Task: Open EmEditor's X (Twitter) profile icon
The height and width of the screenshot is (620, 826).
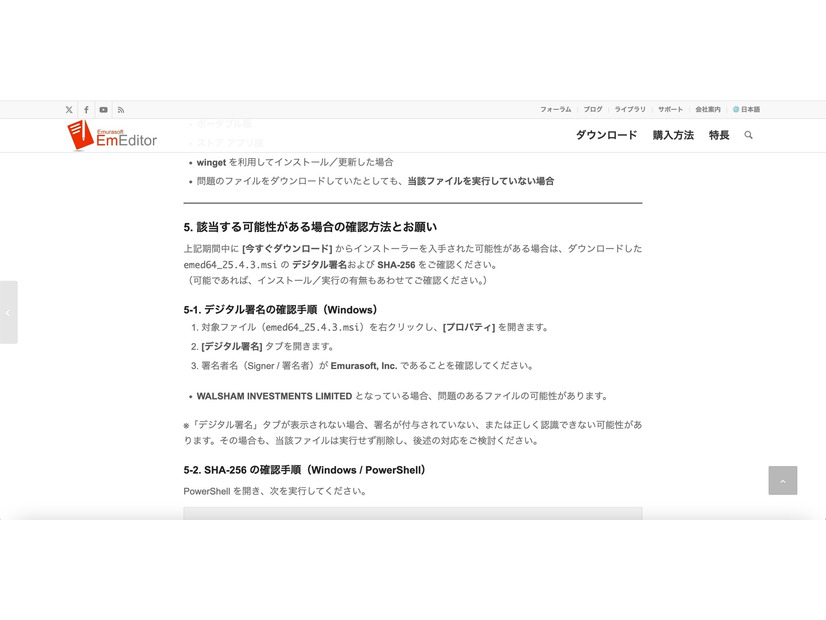Action: tap(69, 110)
